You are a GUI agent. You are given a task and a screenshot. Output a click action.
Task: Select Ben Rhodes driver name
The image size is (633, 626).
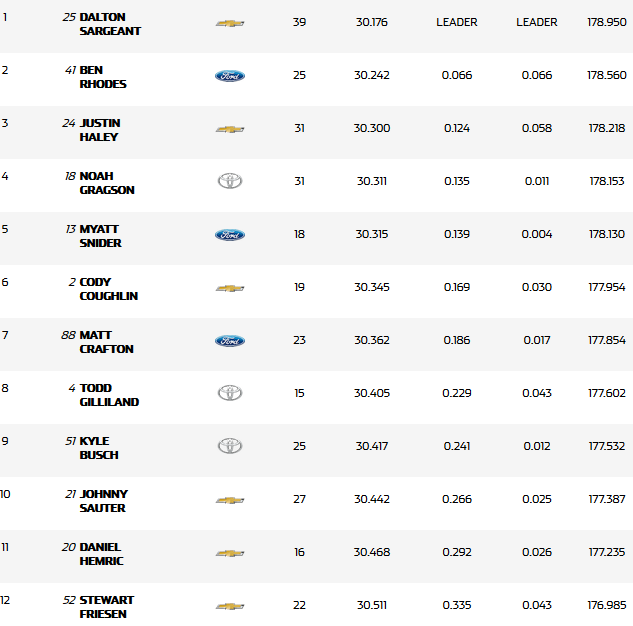[103, 77]
